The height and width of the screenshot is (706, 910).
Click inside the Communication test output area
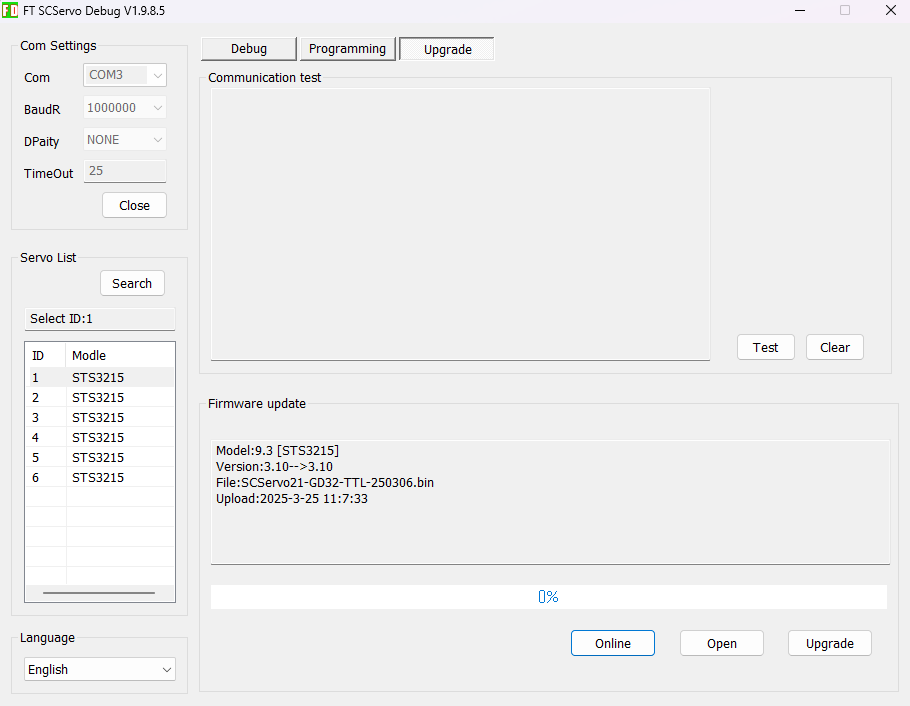pyautogui.click(x=460, y=224)
